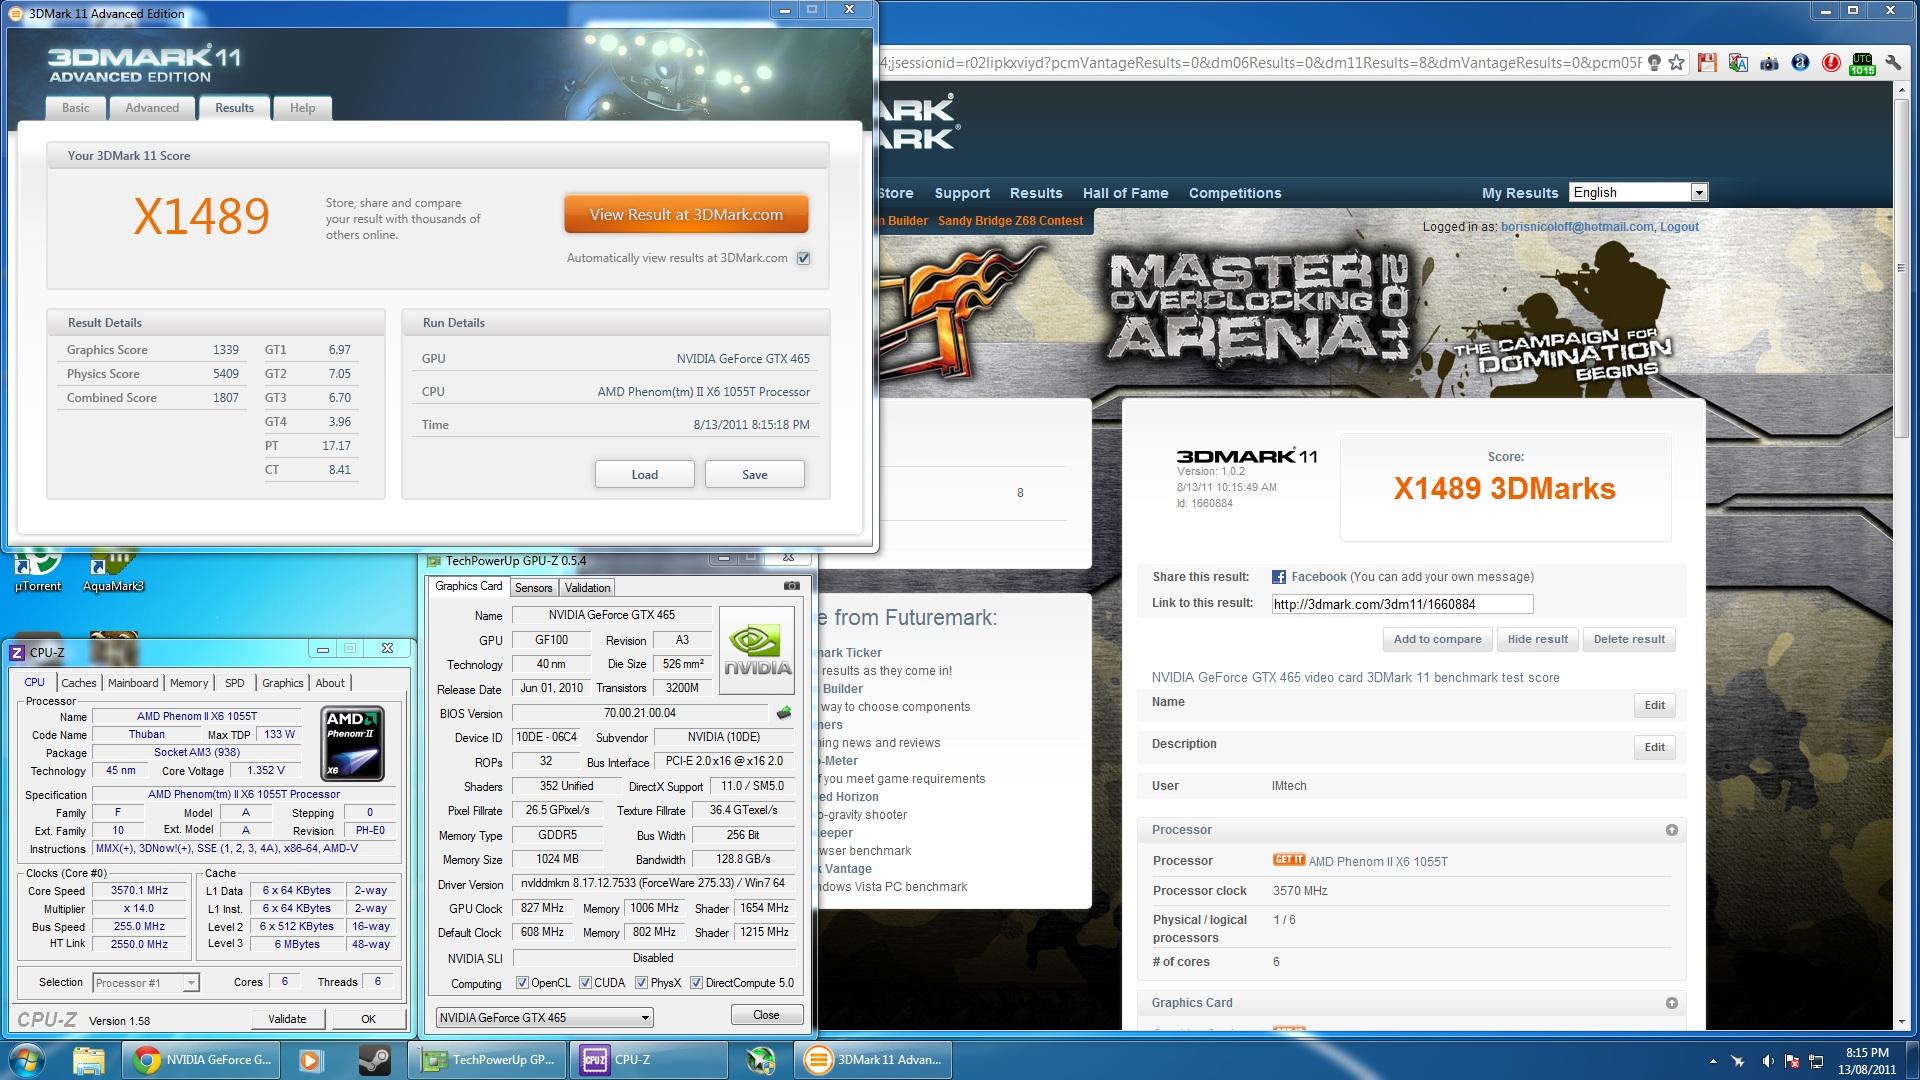
Task: Click the jet plane tray icon
Action: 1739,1061
